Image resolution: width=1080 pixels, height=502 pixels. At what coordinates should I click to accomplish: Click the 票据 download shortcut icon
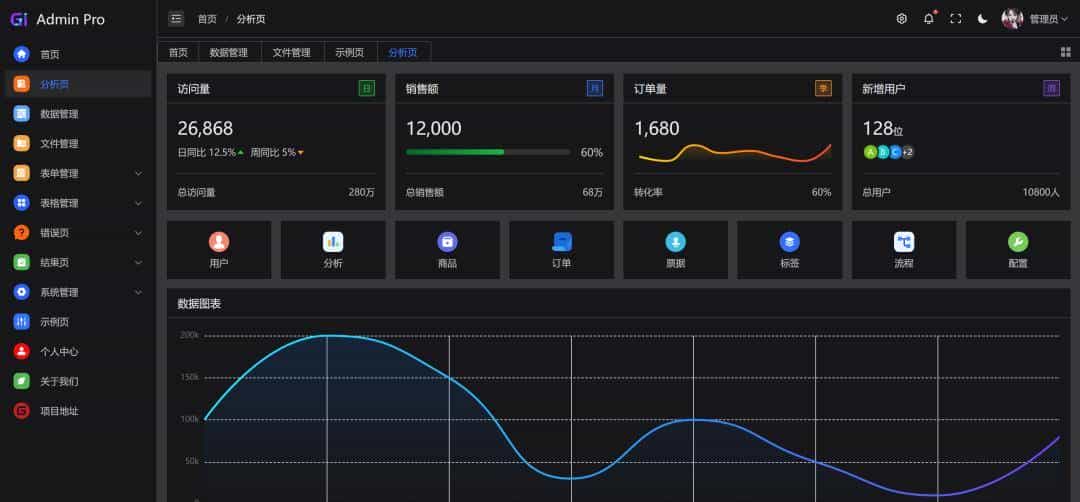point(676,242)
